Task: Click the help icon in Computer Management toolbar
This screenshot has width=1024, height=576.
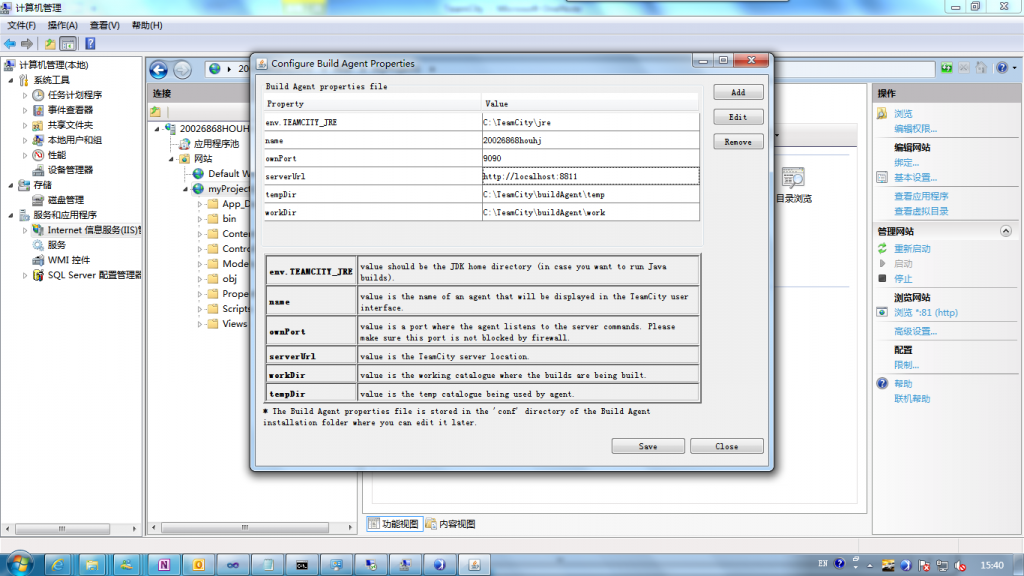Action: click(90, 44)
